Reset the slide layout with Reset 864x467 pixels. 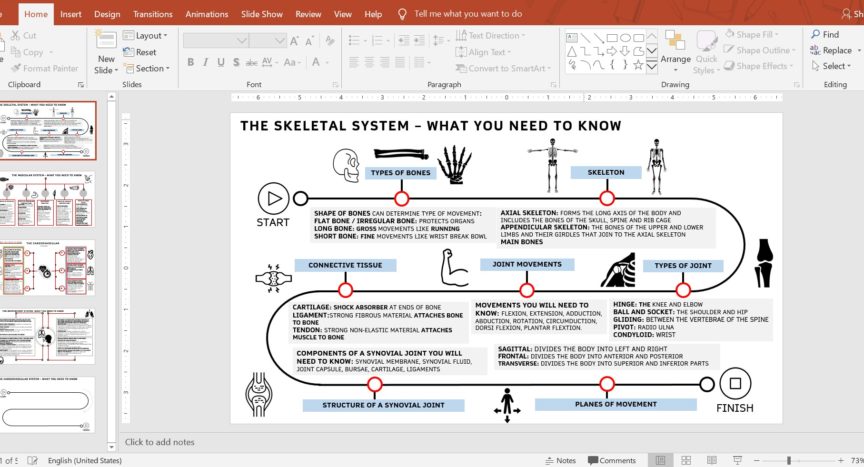tap(140, 52)
